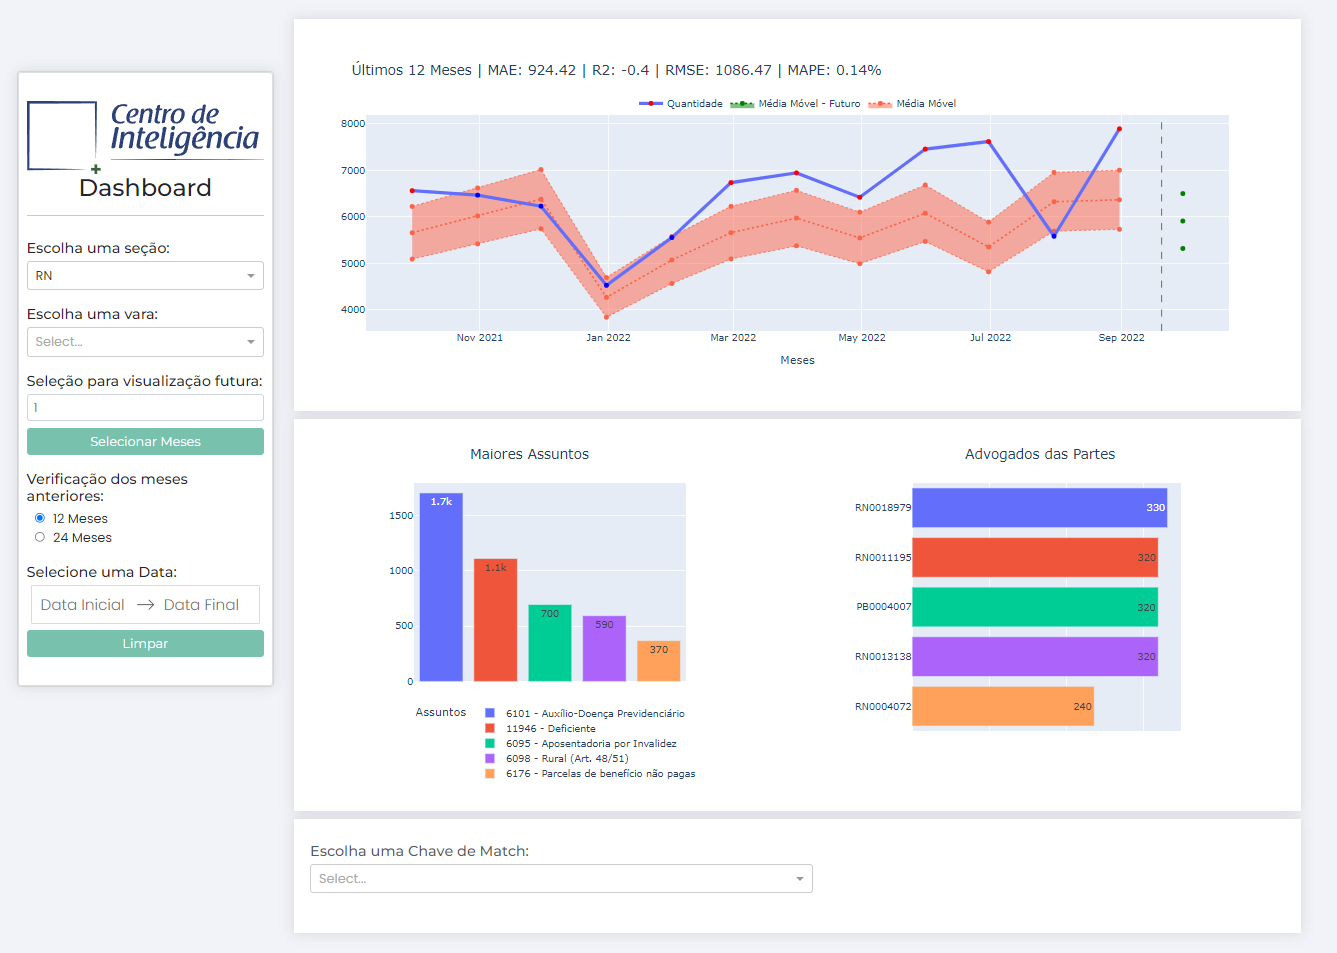
Task: Click the future months number input
Action: (145, 408)
